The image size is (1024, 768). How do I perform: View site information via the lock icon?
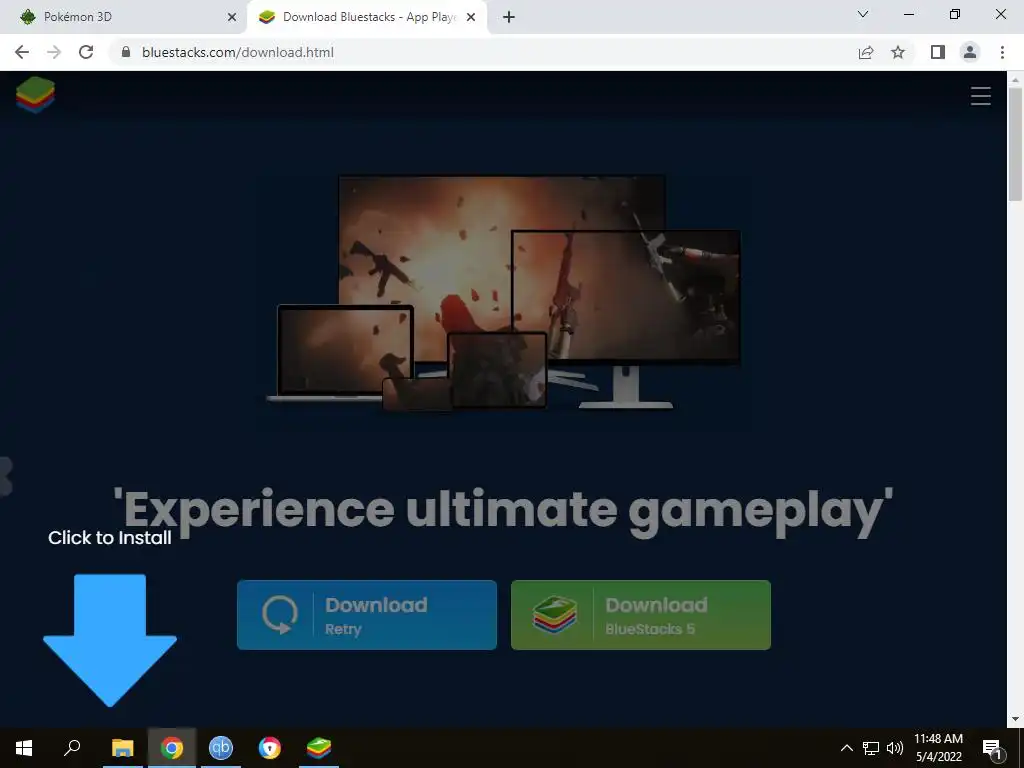pos(125,52)
